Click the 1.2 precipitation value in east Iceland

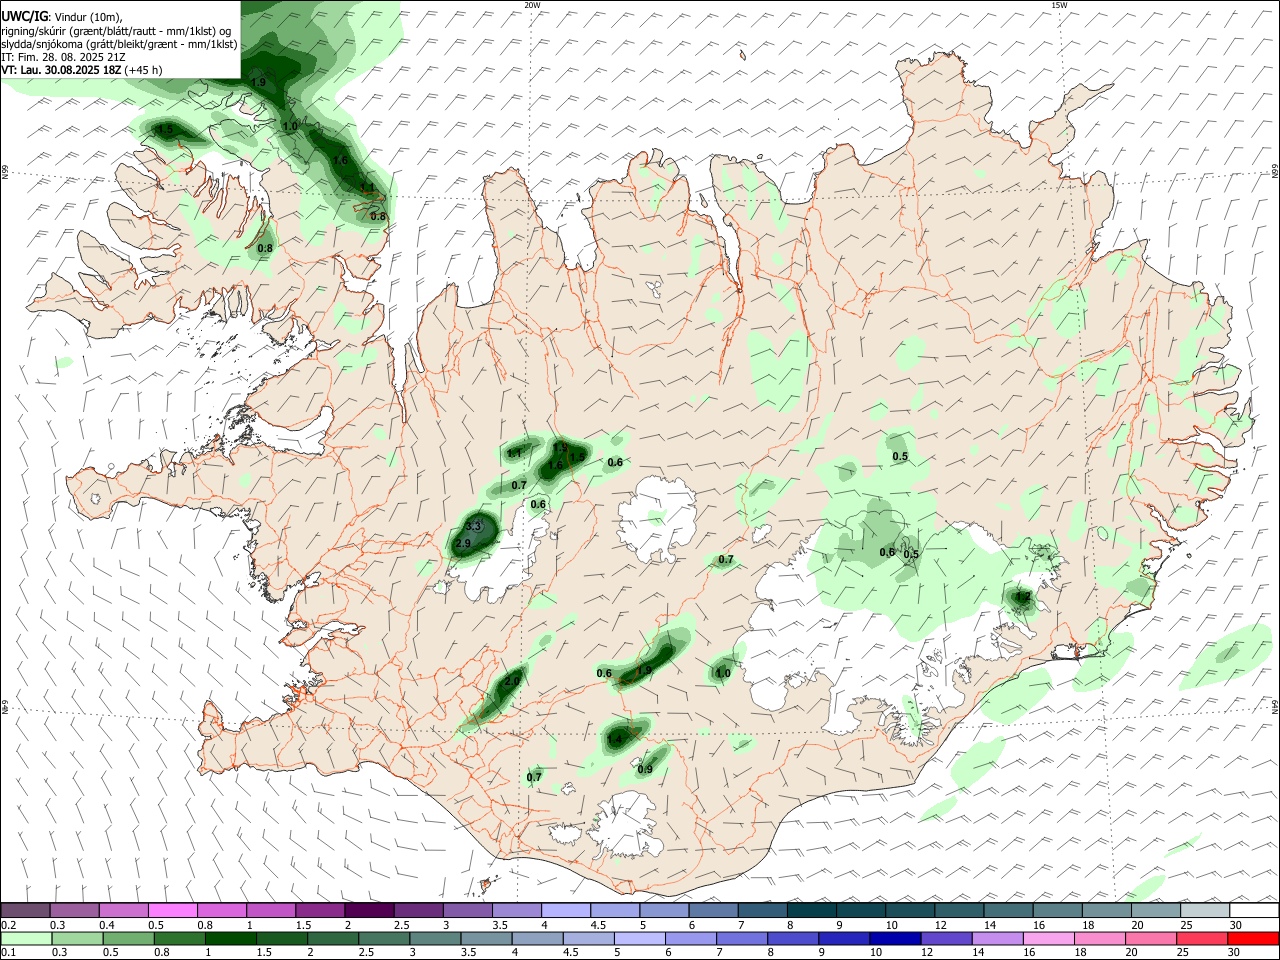tap(1022, 597)
